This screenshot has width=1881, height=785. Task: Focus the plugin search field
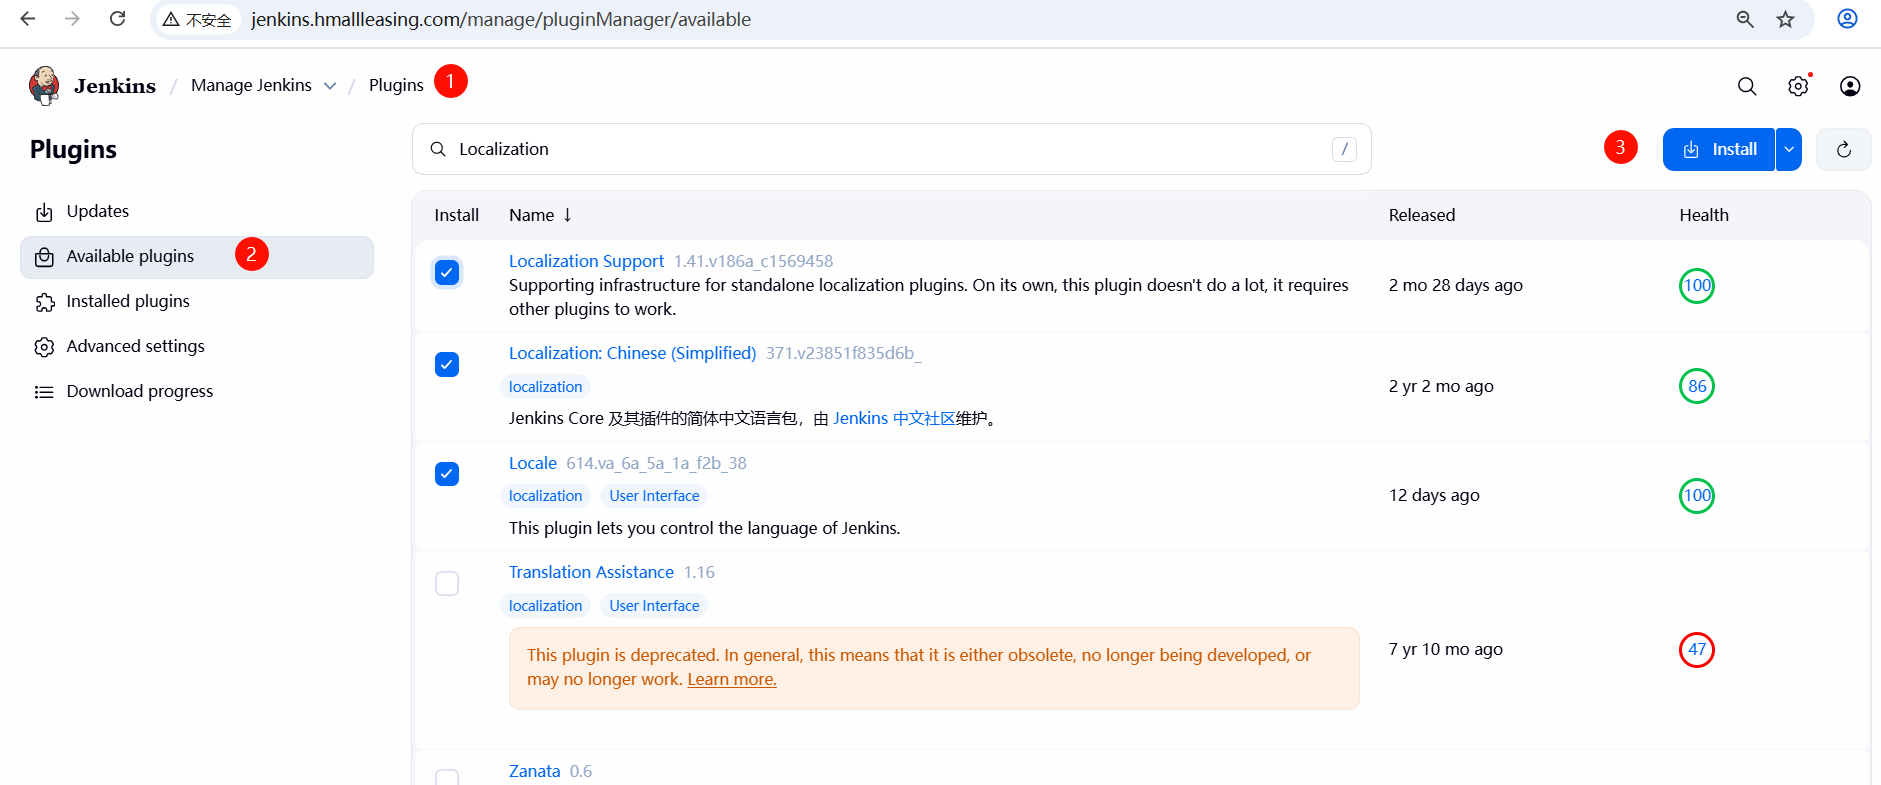[x=890, y=149]
